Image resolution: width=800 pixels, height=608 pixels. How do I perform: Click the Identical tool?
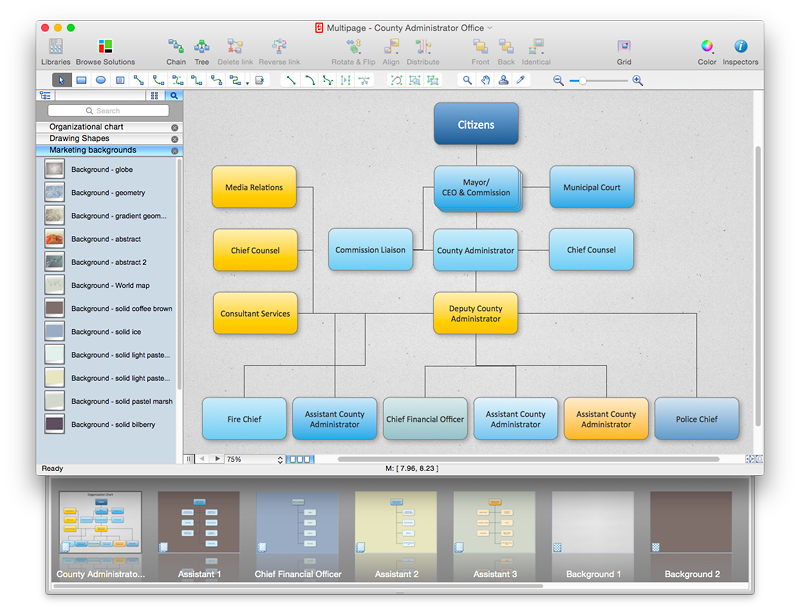pos(536,52)
